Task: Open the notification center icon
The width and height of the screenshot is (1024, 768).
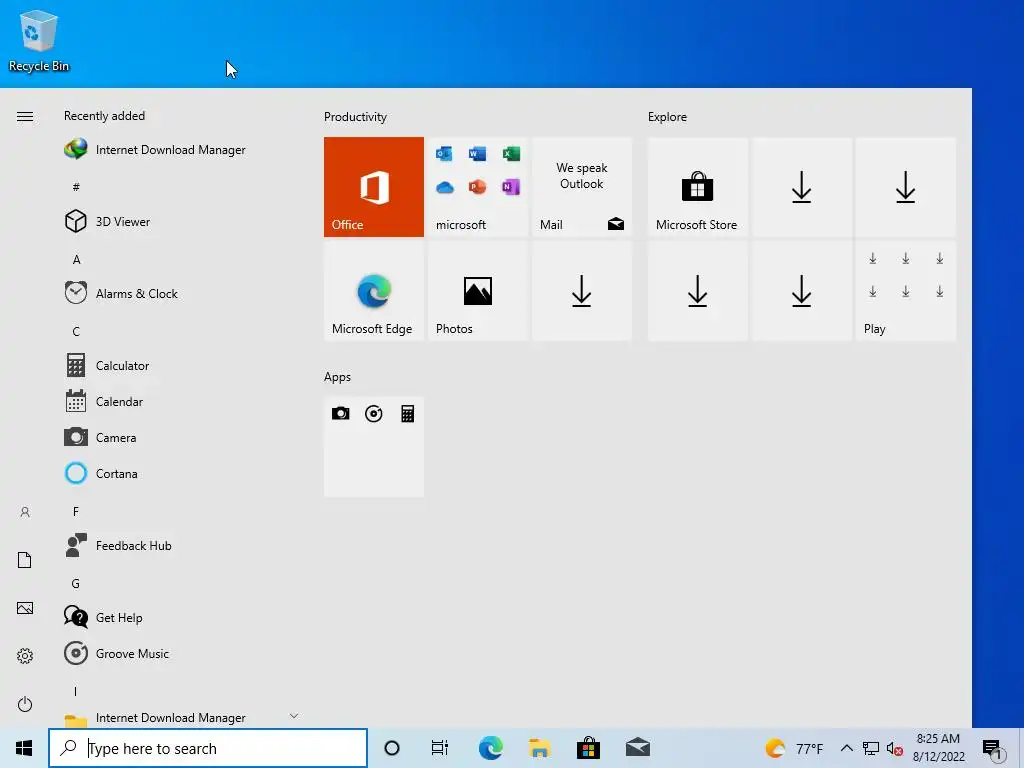Action: click(993, 749)
